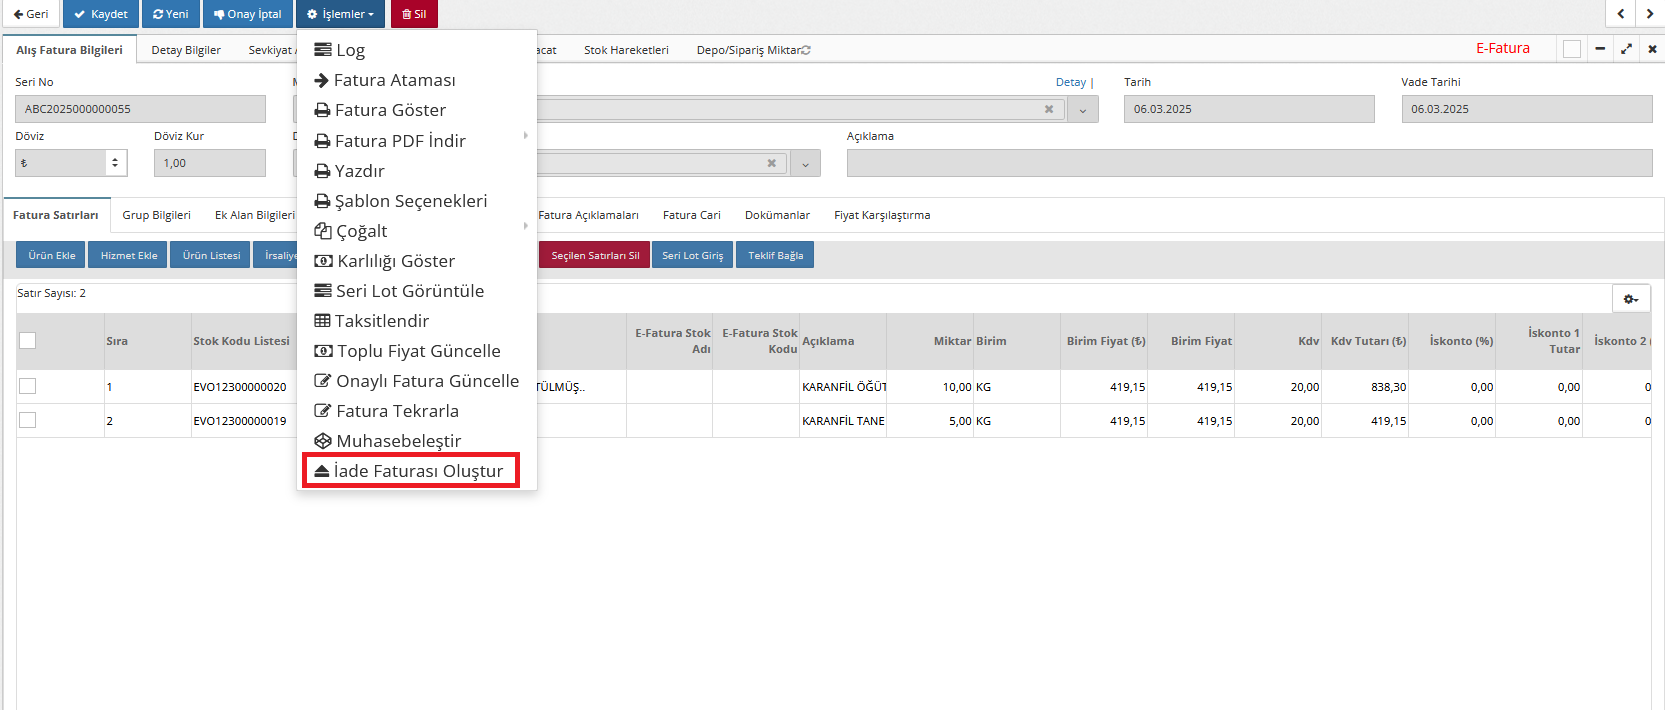Tick the checkbox for row 1
Viewport: 1665px width, 710px height.
28,386
